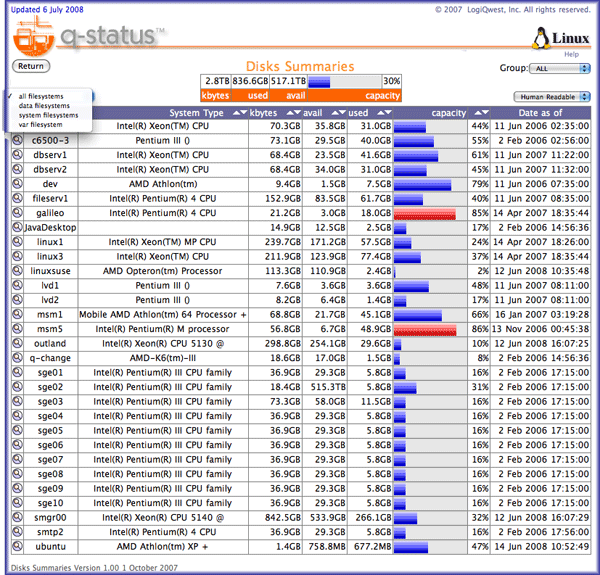Viewport: 600px width, 575px height.
Task: Select var filesystem menu option
Action: coord(40,125)
